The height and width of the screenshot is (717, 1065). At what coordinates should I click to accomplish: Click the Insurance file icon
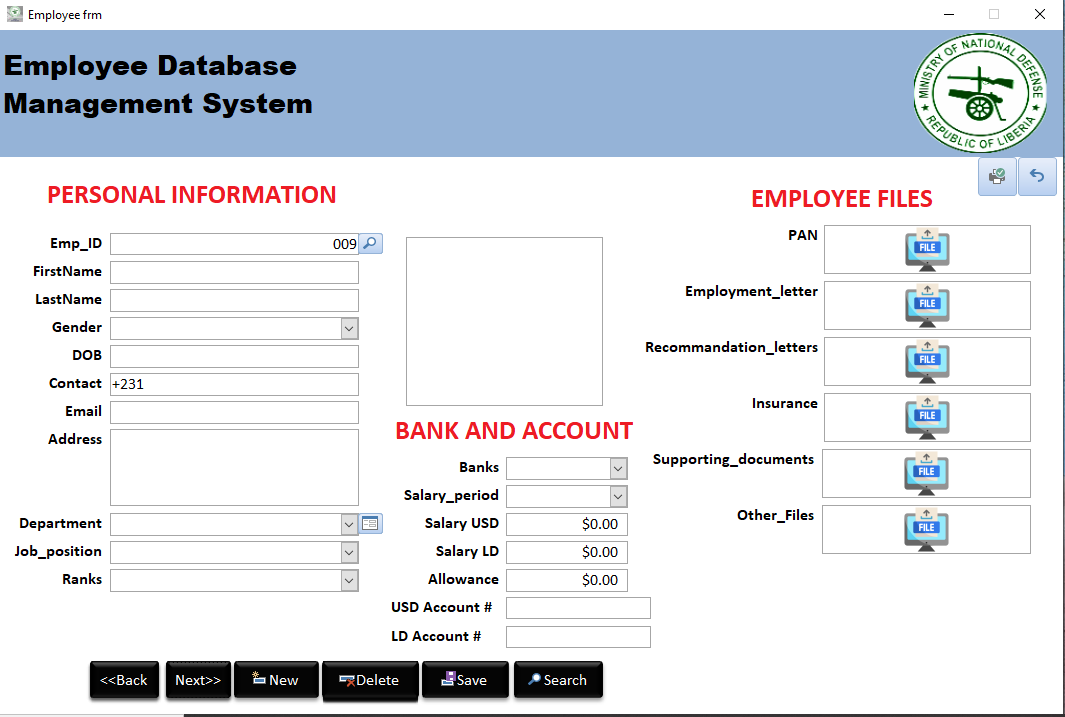[927, 417]
